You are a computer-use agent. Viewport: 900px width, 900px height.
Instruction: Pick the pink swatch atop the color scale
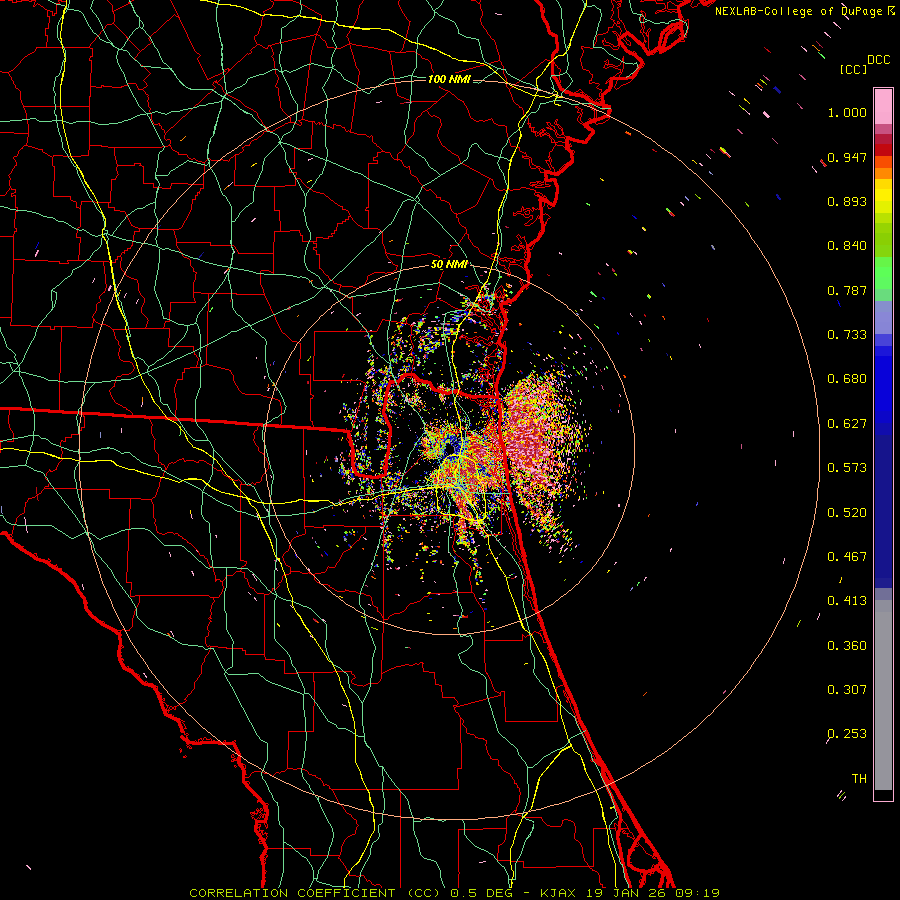pos(883,106)
